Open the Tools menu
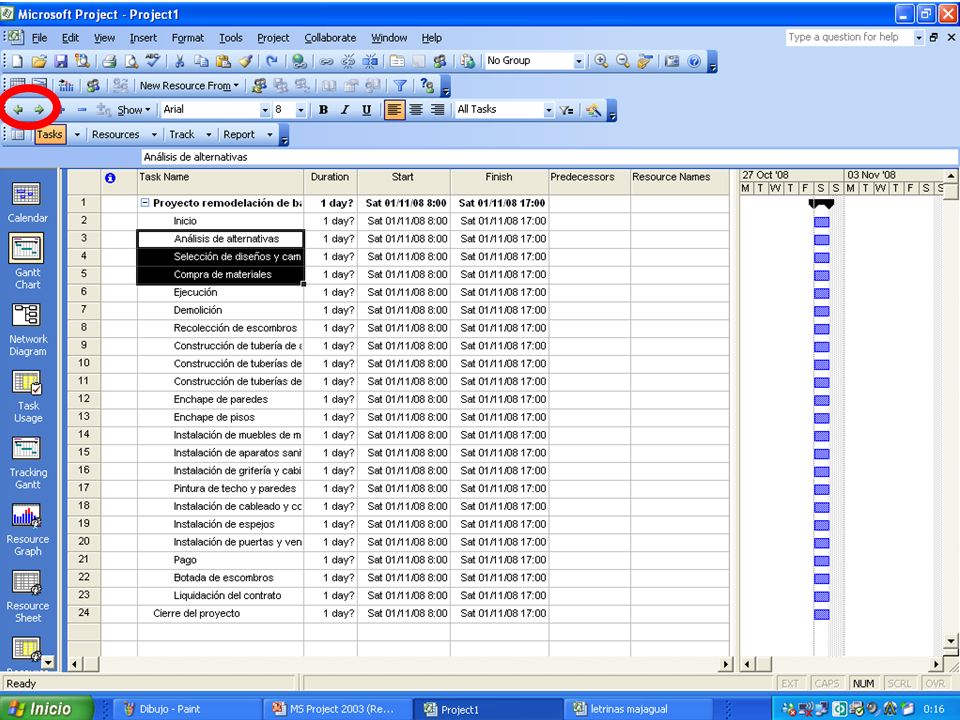This screenshot has width=960, height=720. coord(231,38)
